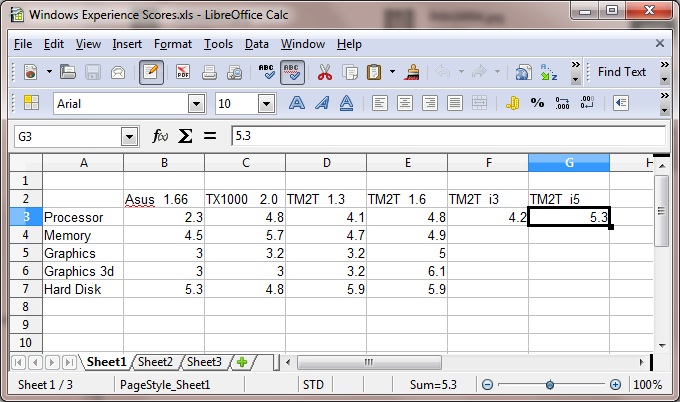
Task: Open the File menu
Action: pyautogui.click(x=23, y=44)
